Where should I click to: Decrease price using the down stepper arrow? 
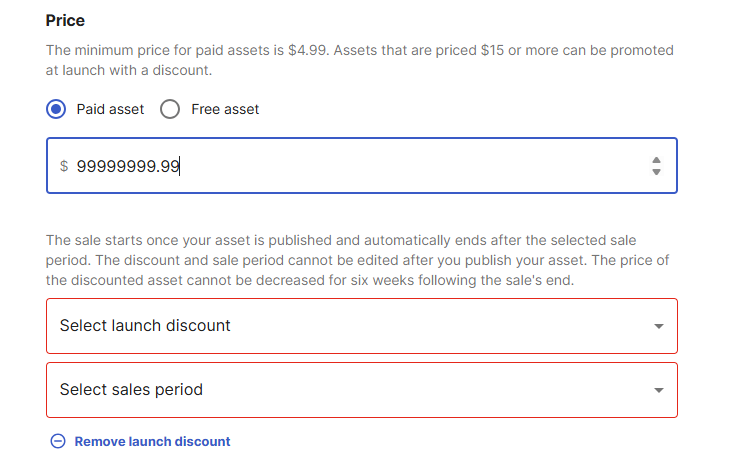point(656,172)
